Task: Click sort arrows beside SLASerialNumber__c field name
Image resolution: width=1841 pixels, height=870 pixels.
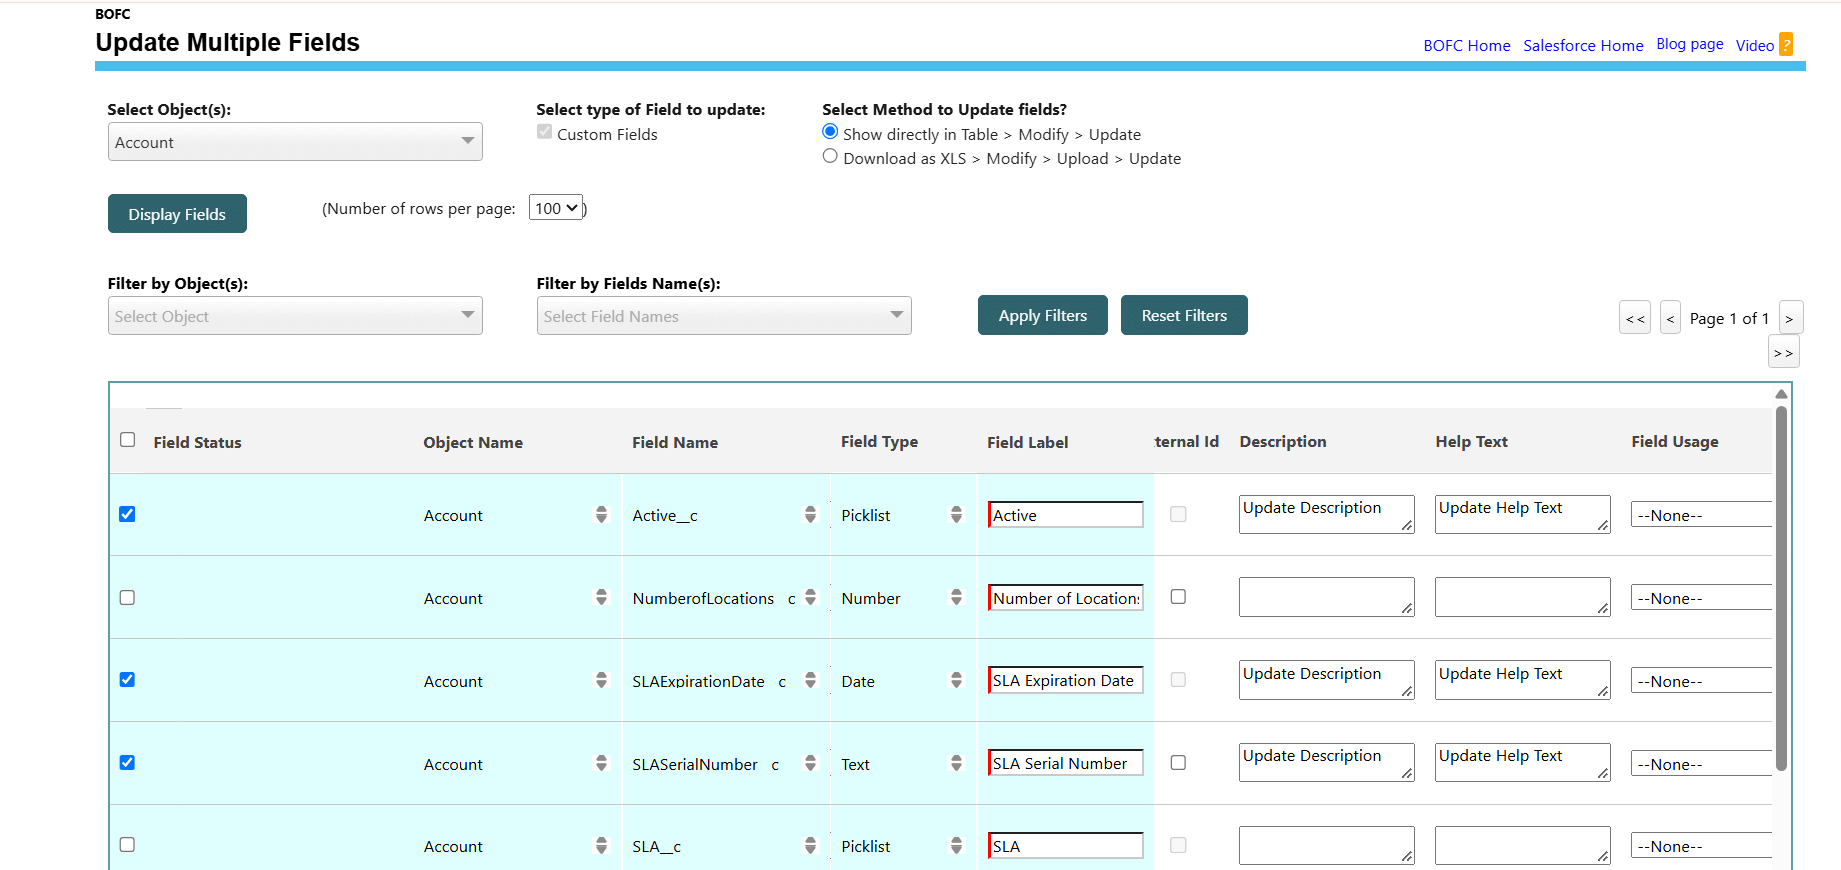Action: click(810, 764)
